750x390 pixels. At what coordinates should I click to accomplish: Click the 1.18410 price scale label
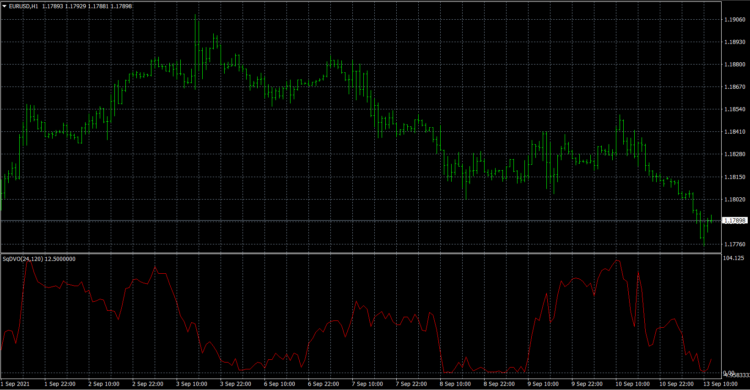click(735, 132)
